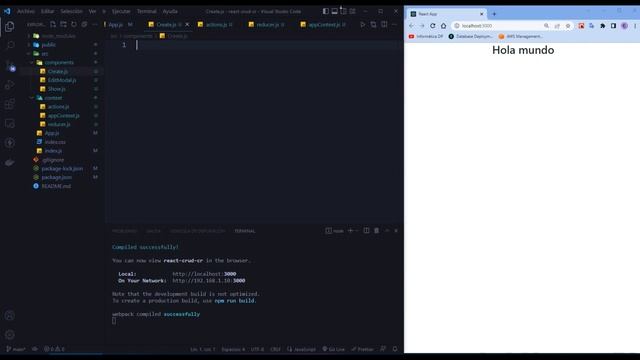
Task: Open the Accounts icon at the sidebar bottom
Action: pyautogui.click(x=10, y=315)
